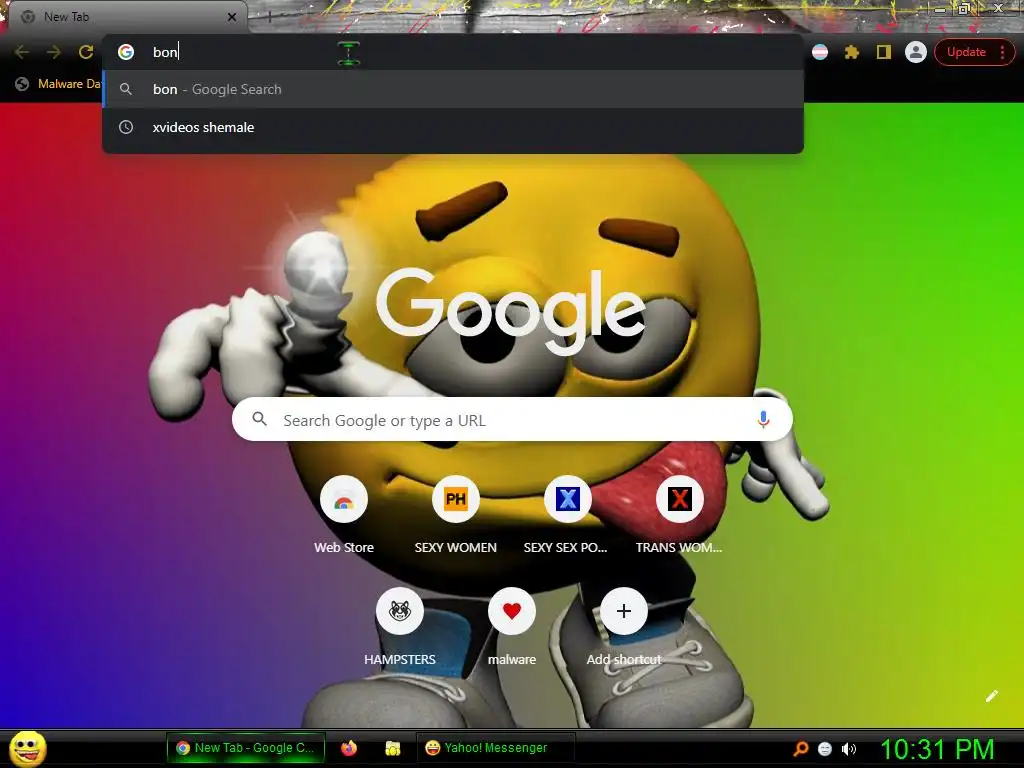The image size is (1024, 768).
Task: Click magnifier icon in page search box
Action: click(x=259, y=419)
